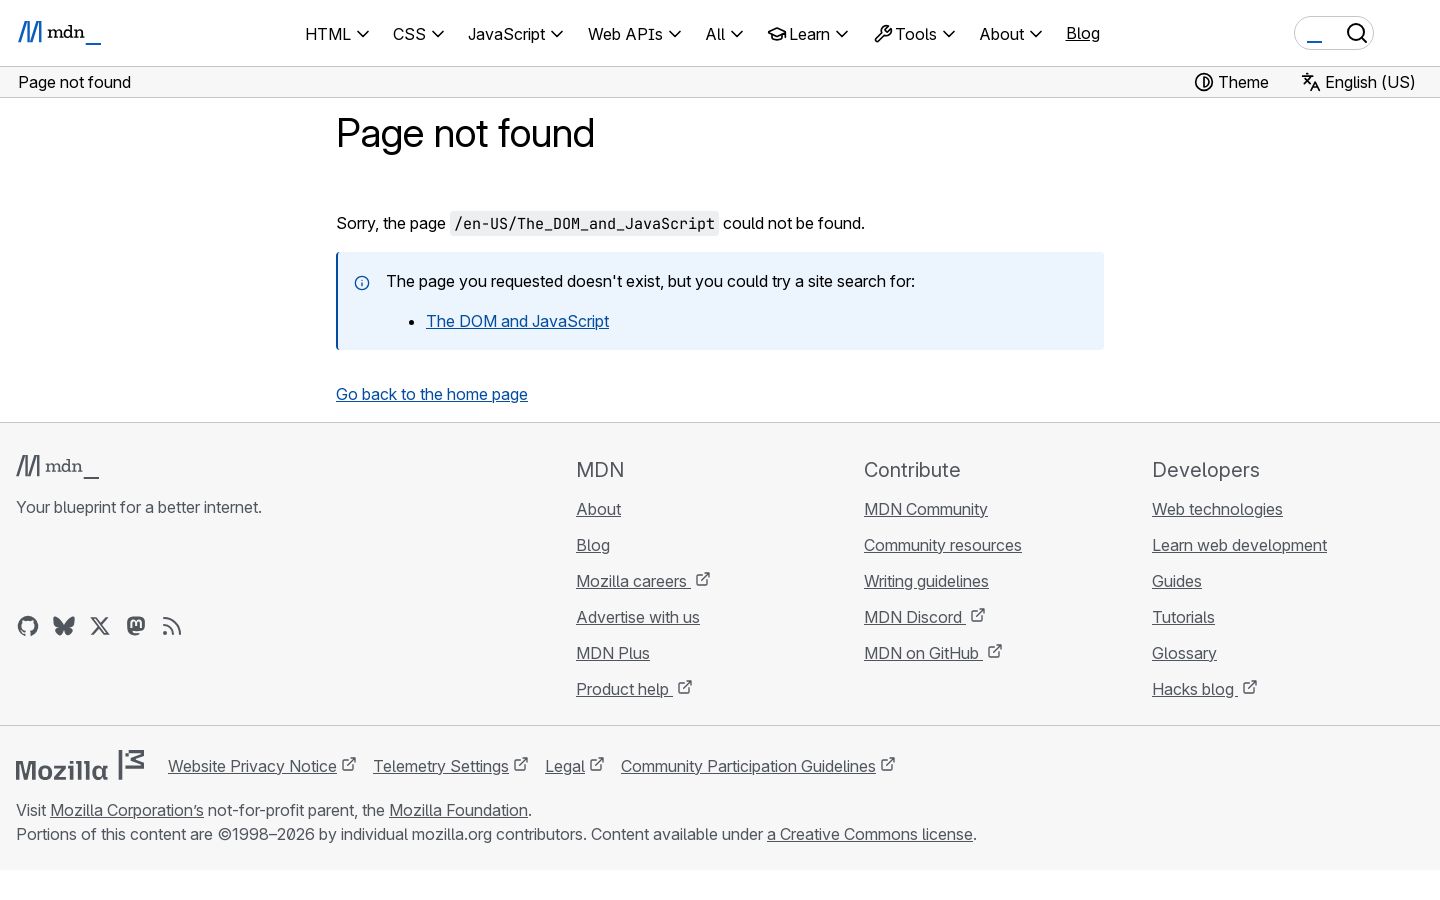
Task: Open the Creative Commons license link
Action: click(x=870, y=834)
